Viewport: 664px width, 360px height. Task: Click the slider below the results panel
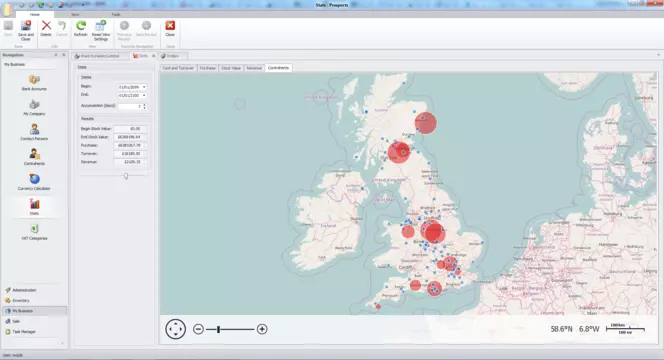126,176
